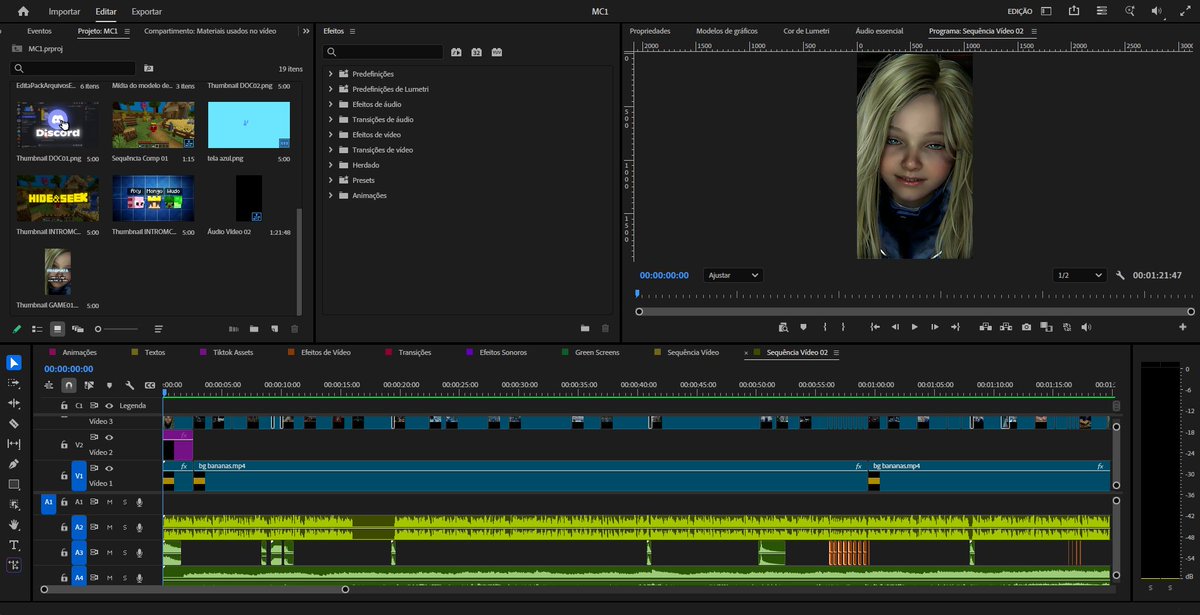This screenshot has width=1200, height=615.
Task: Open the Ajustar zoom level dropdown
Action: (x=733, y=275)
